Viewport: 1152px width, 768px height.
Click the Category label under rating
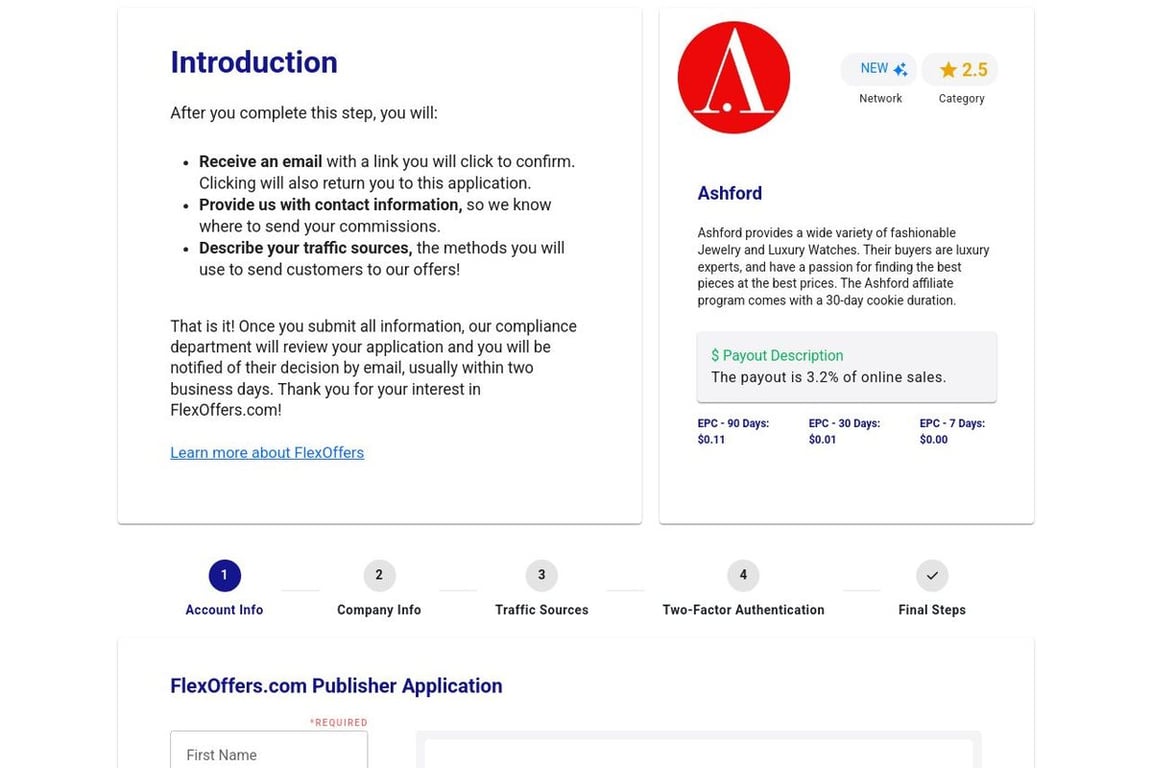coord(961,98)
